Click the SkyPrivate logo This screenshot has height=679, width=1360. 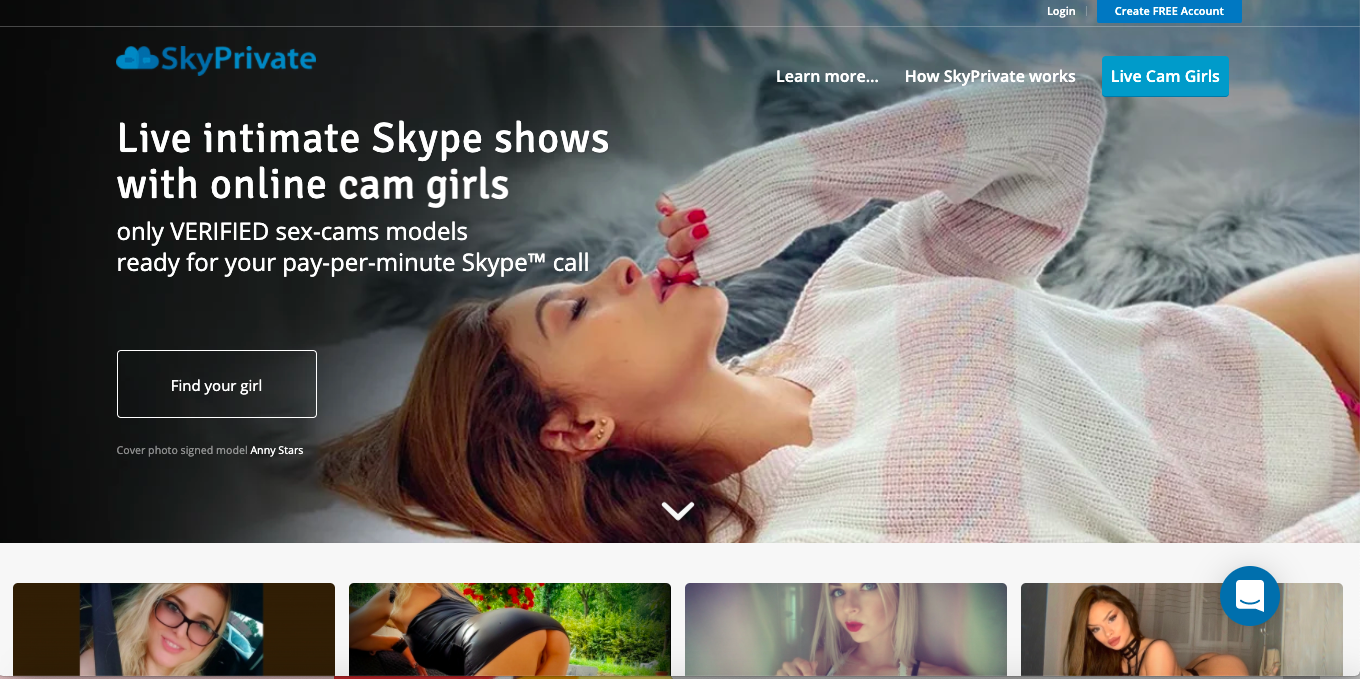(216, 60)
